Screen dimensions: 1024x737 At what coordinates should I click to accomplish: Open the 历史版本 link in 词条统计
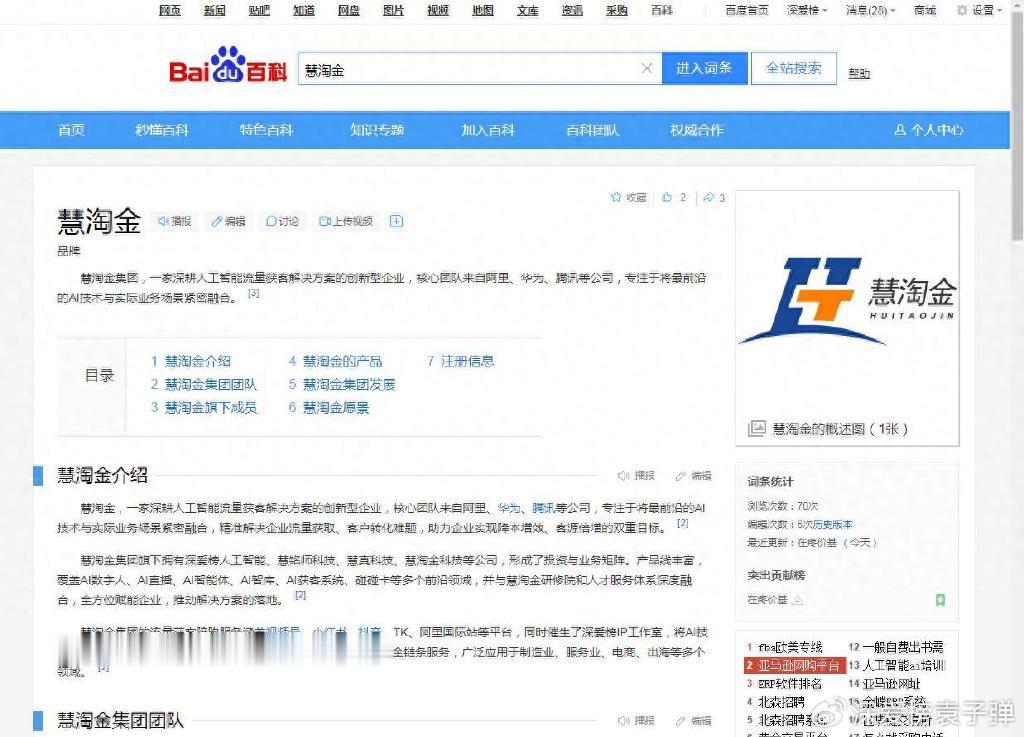[832, 524]
